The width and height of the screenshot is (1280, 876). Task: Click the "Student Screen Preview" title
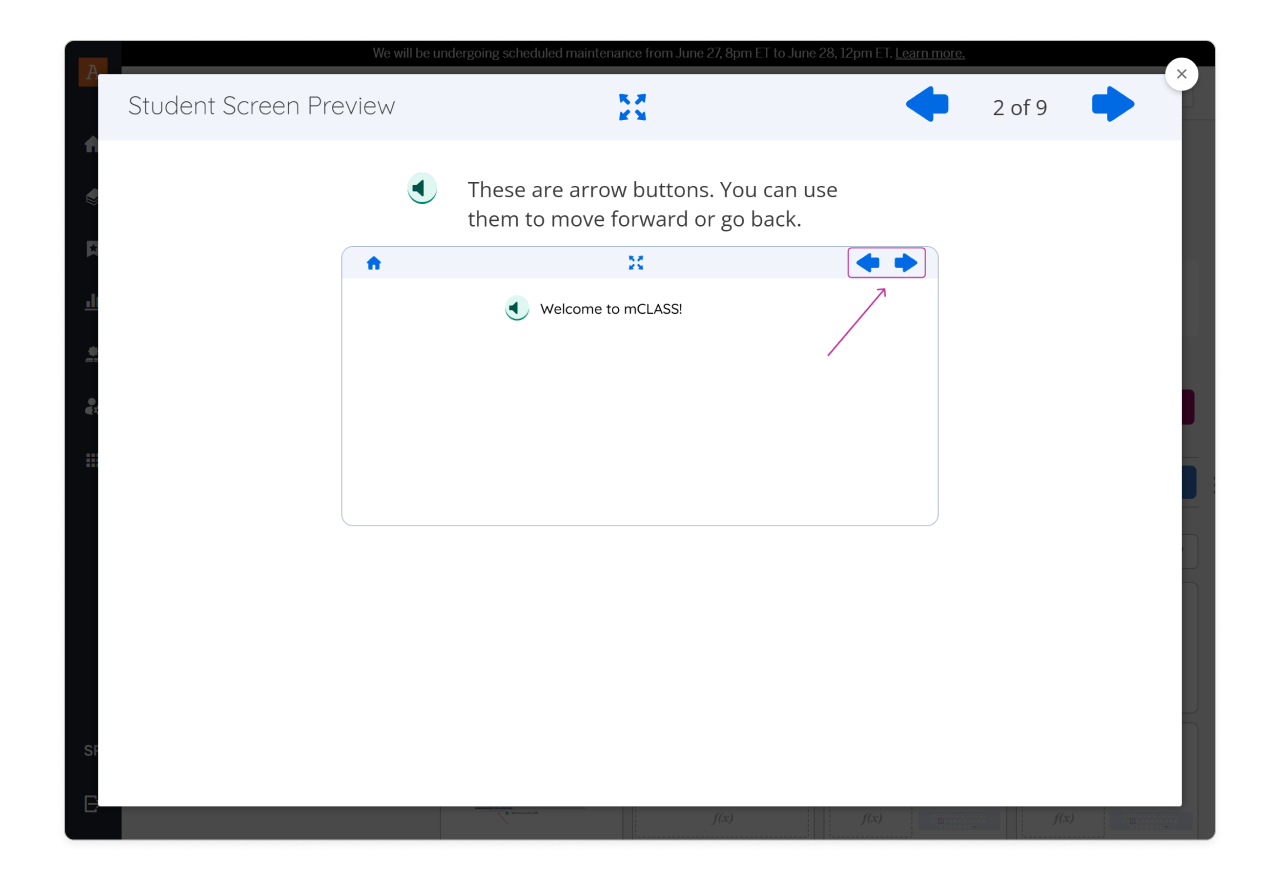261,106
